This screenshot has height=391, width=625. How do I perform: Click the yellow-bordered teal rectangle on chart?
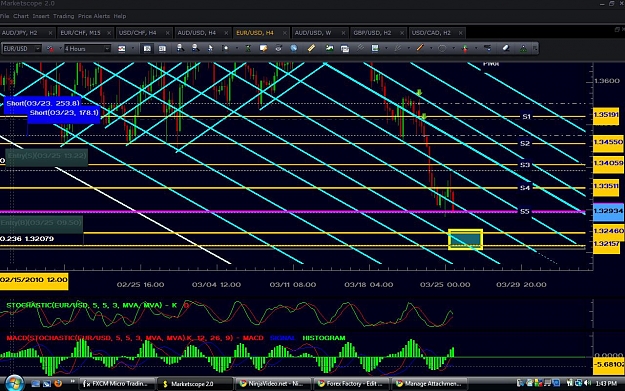tap(465, 240)
